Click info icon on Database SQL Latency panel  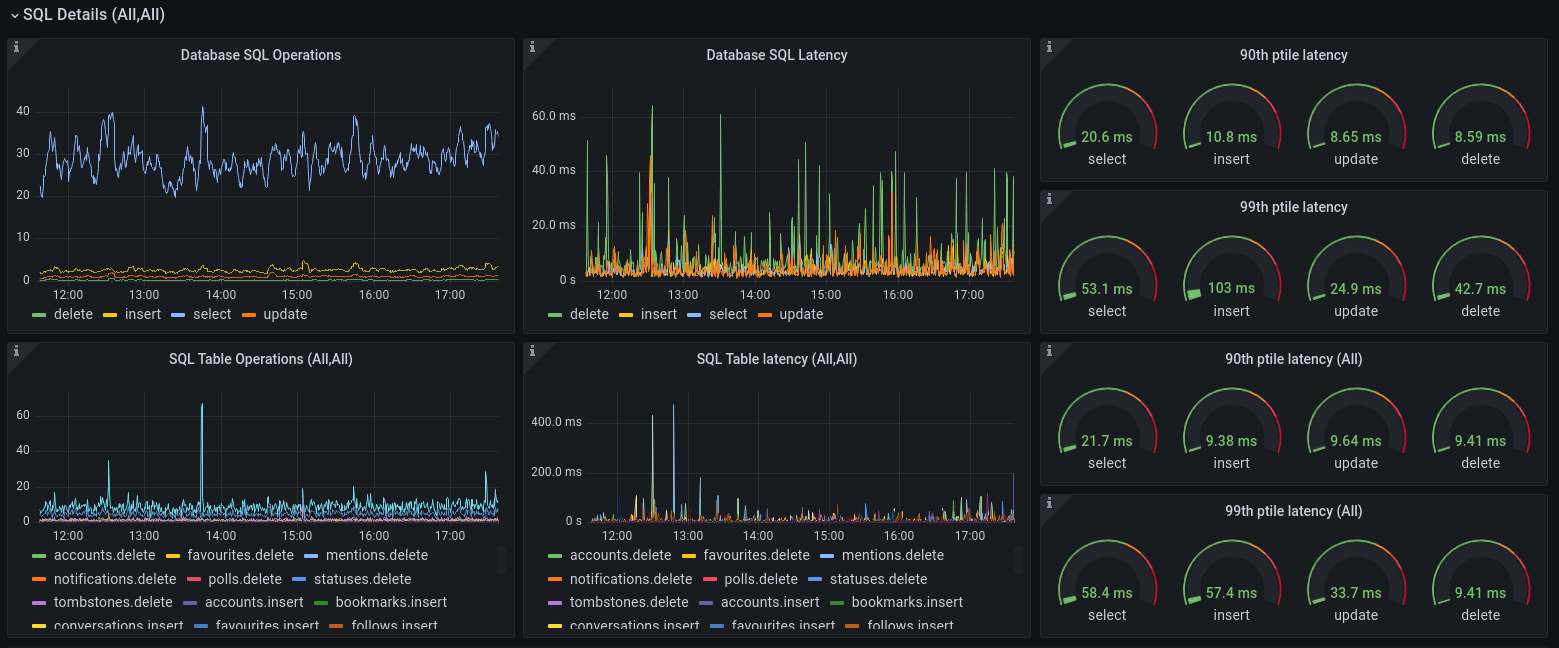(532, 47)
